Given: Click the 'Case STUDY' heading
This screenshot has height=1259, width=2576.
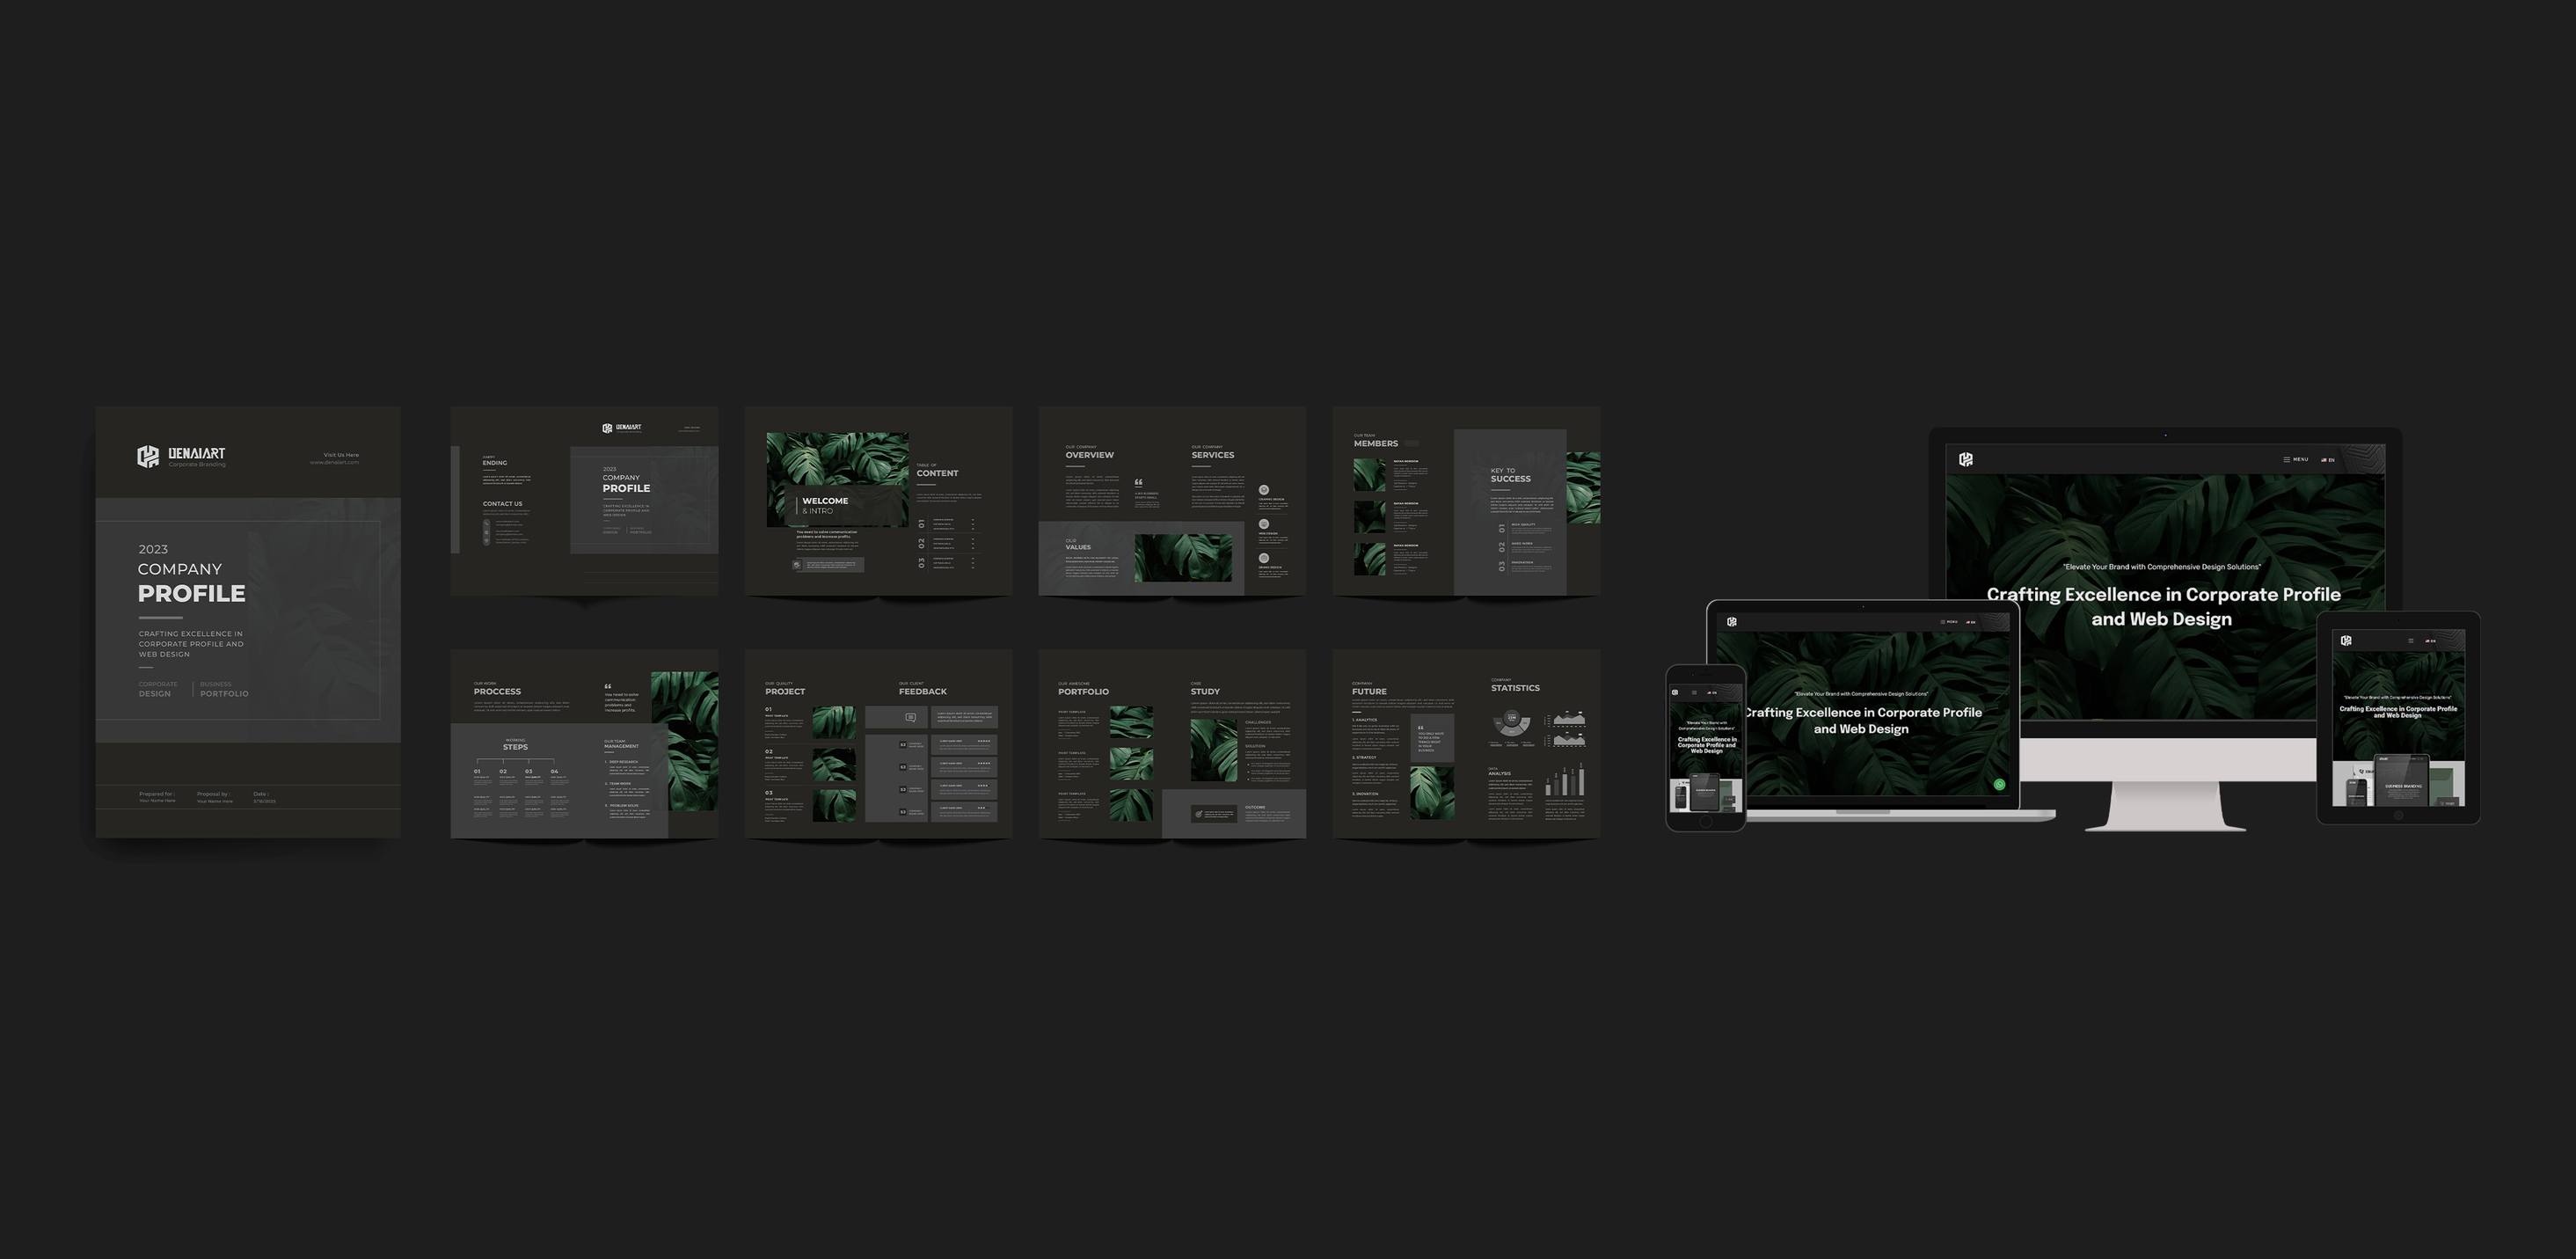Looking at the screenshot, I should point(1205,689).
